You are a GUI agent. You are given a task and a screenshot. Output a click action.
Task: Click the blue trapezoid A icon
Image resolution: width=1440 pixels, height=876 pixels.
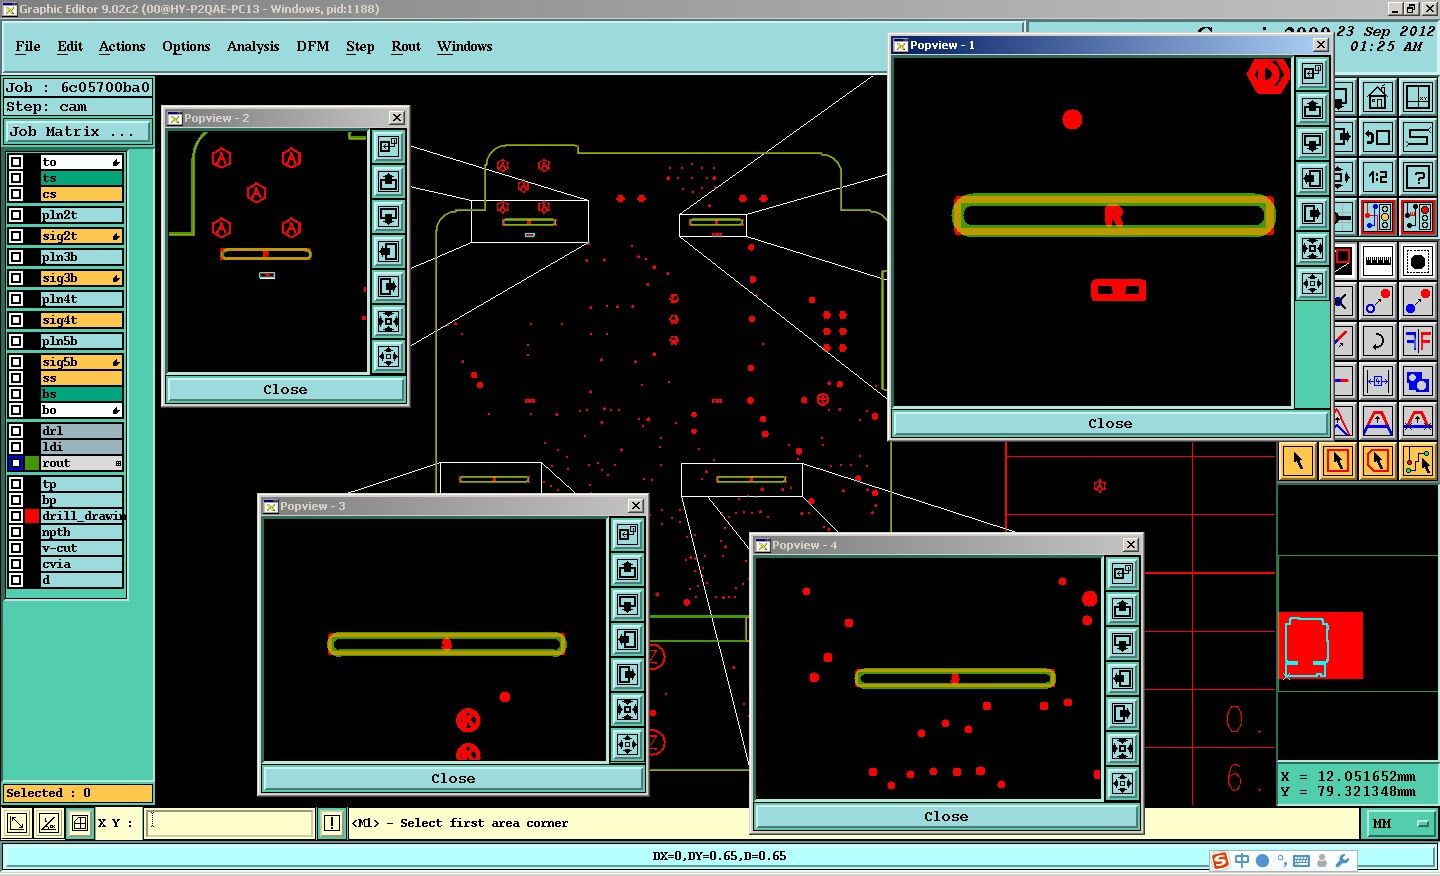pyautogui.click(x=1378, y=421)
